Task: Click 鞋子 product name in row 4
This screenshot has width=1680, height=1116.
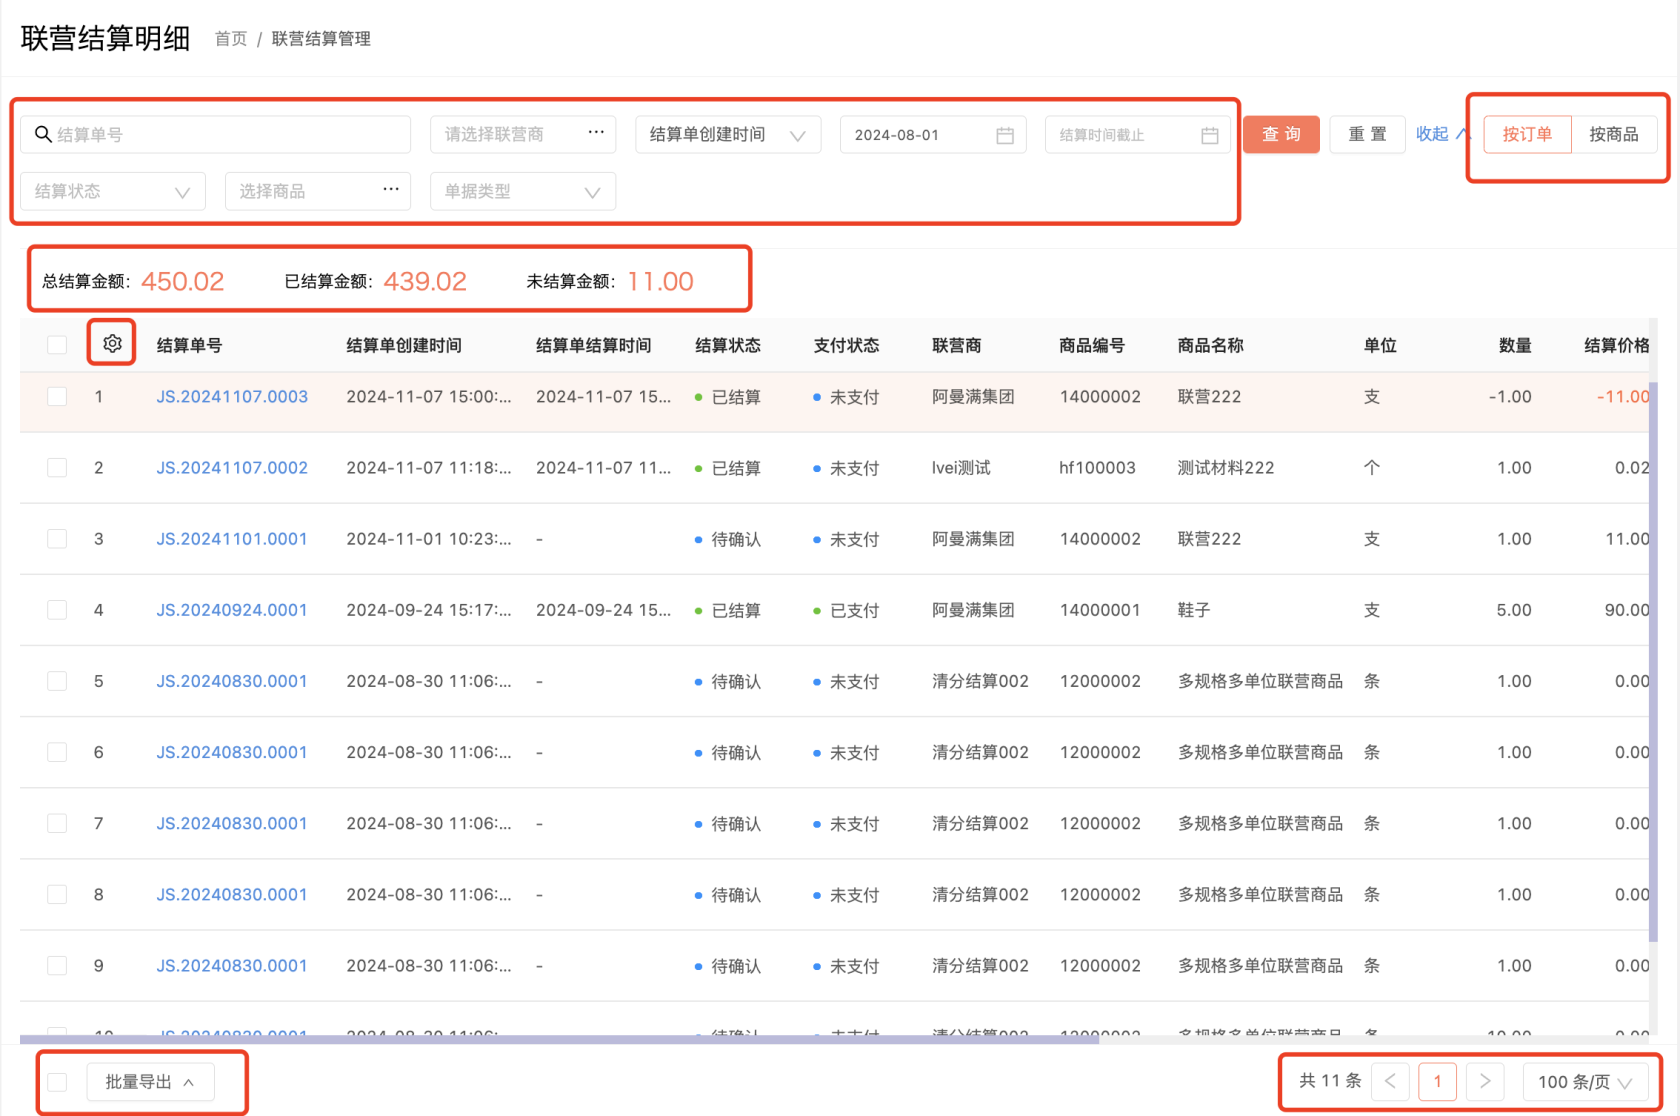Action: coord(1194,610)
